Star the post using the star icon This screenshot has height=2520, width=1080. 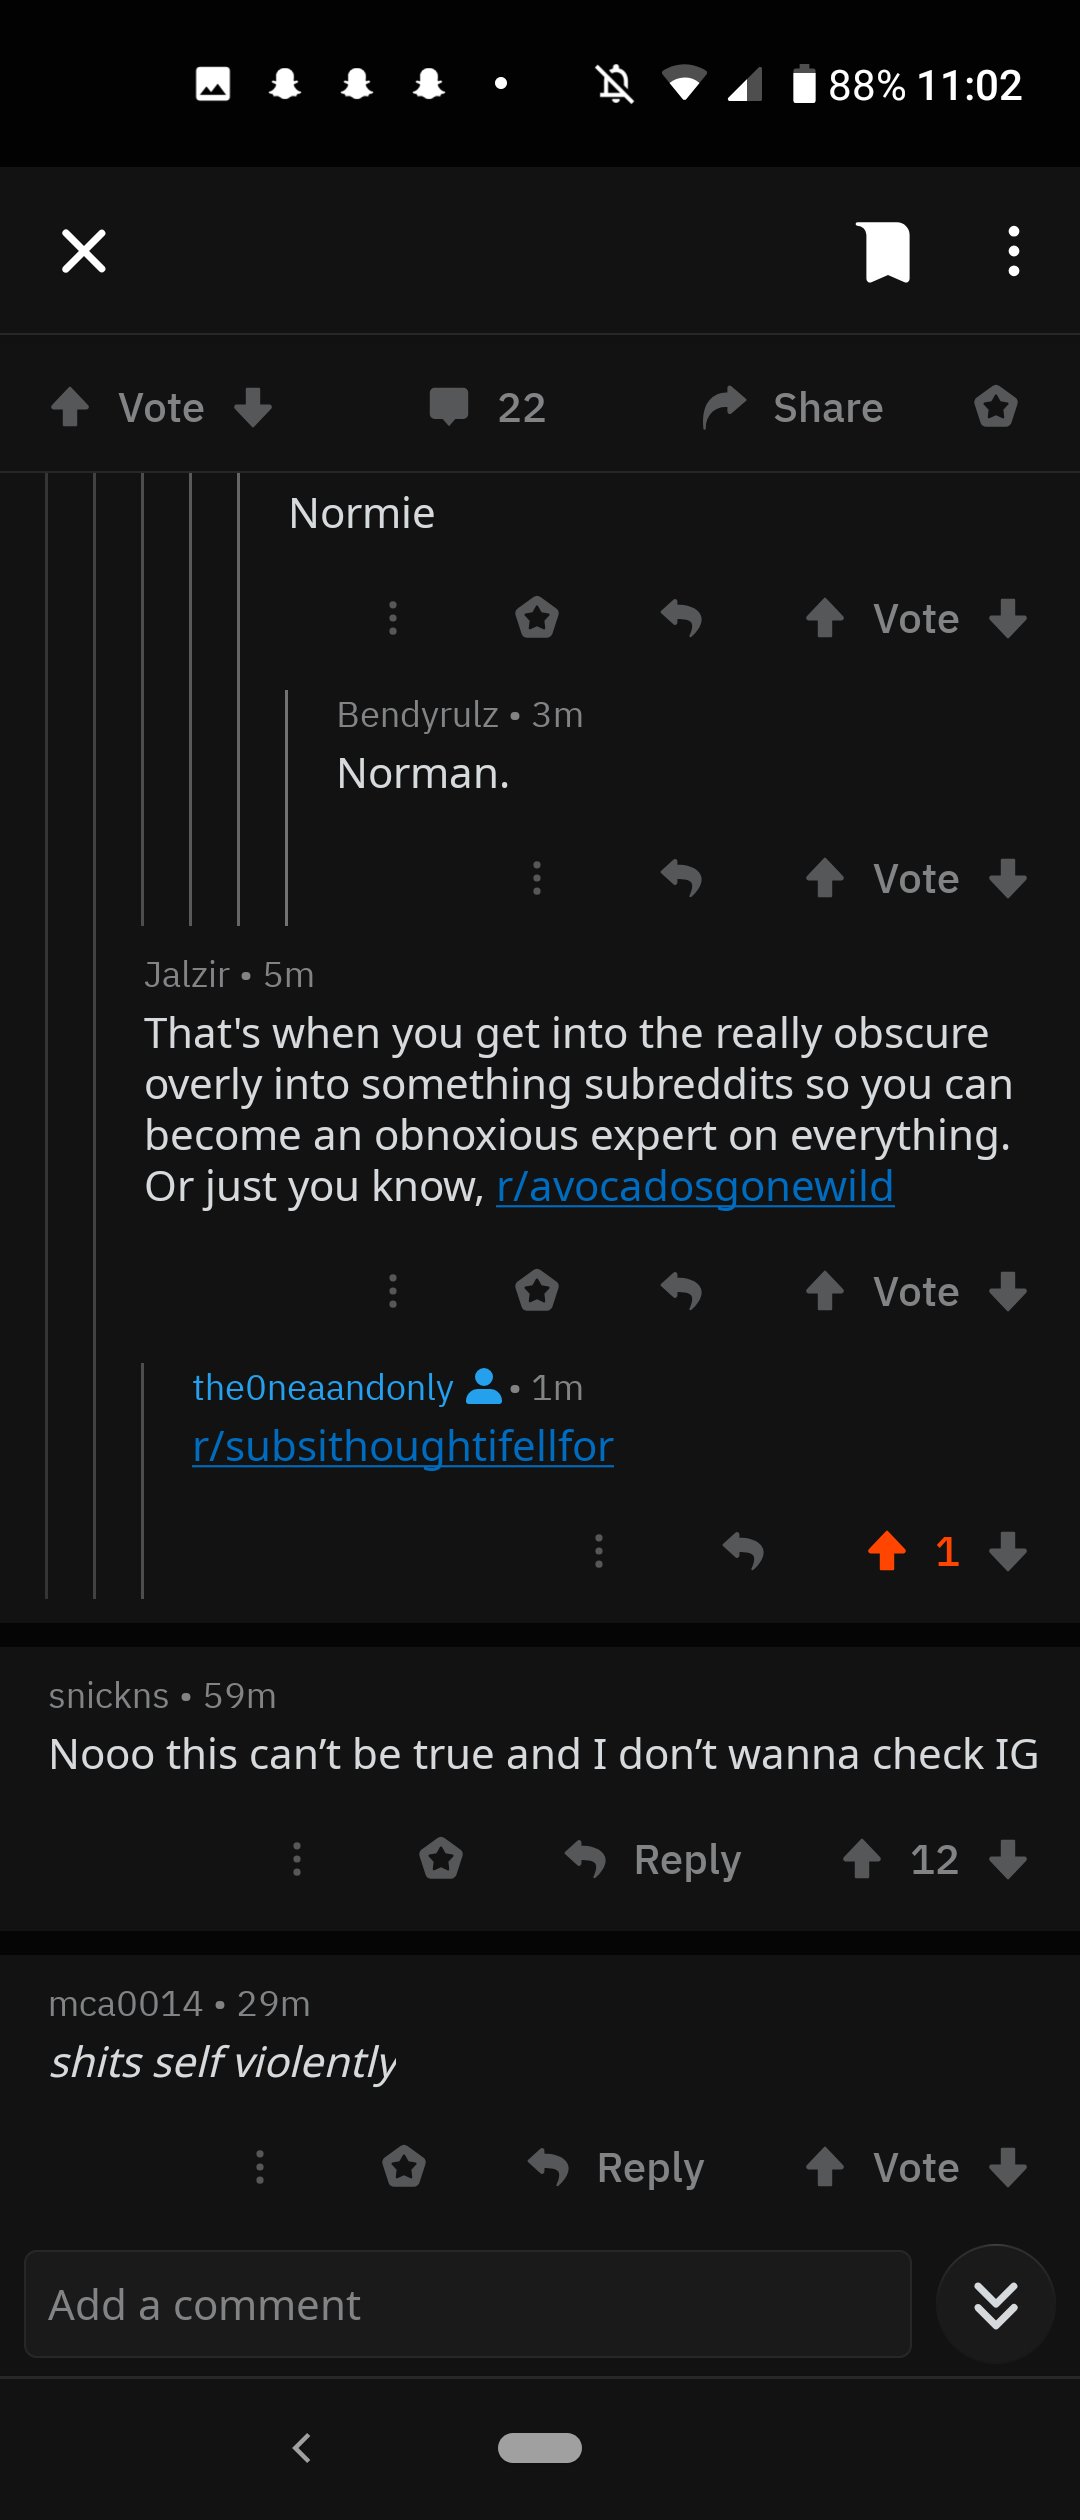[x=996, y=407]
